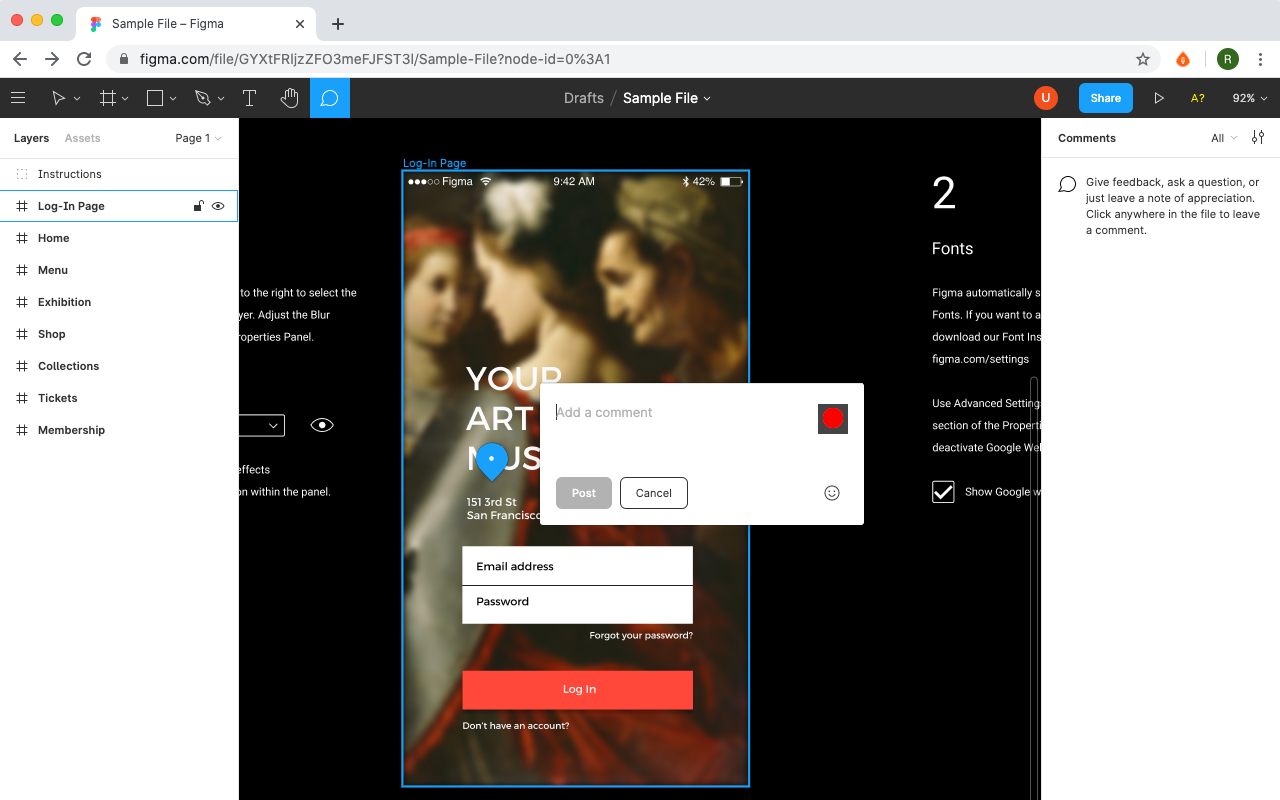Reload the Figma page
The width and height of the screenshot is (1280, 800).
84,59
